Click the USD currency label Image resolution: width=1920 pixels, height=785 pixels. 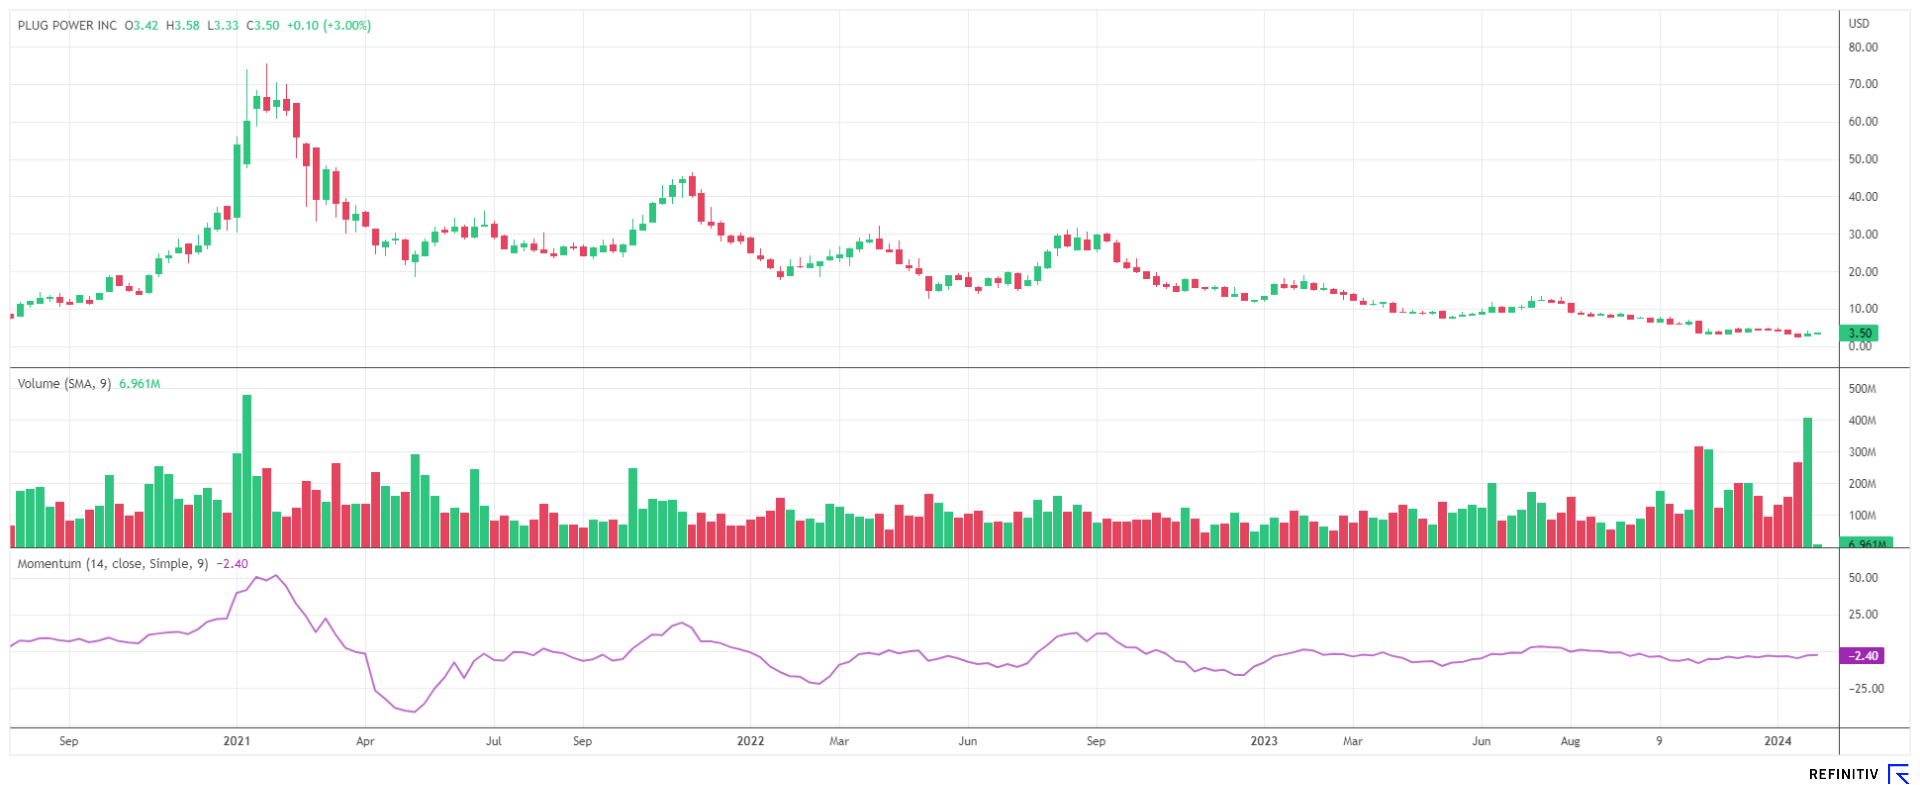point(1859,24)
